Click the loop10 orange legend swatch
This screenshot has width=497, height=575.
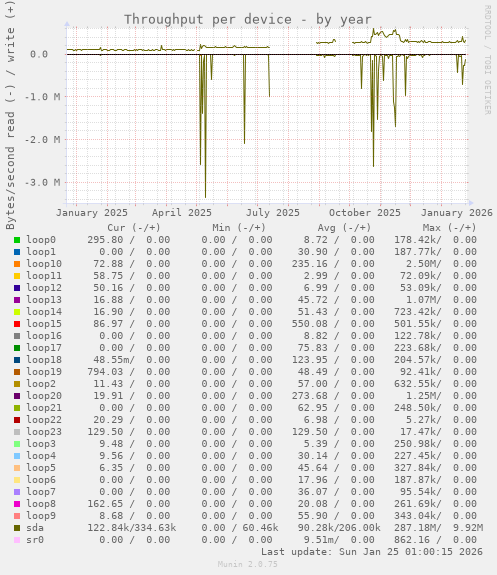[17, 264]
